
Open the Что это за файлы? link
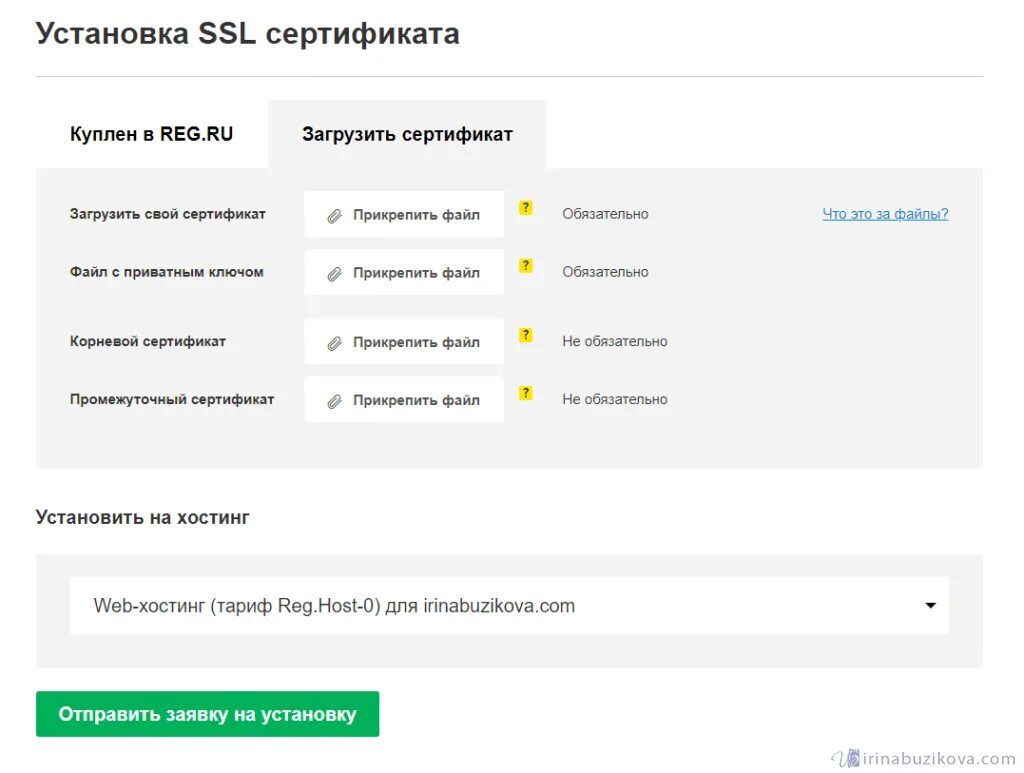885,214
